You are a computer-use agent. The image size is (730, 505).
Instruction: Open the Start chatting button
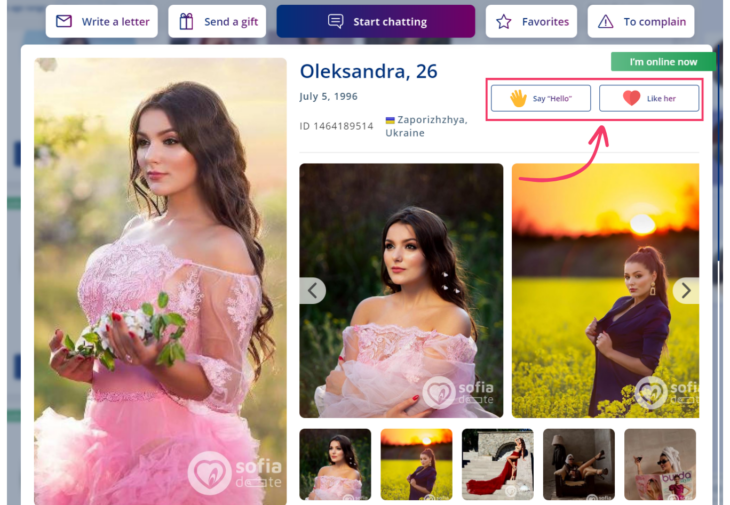pyautogui.click(x=376, y=21)
